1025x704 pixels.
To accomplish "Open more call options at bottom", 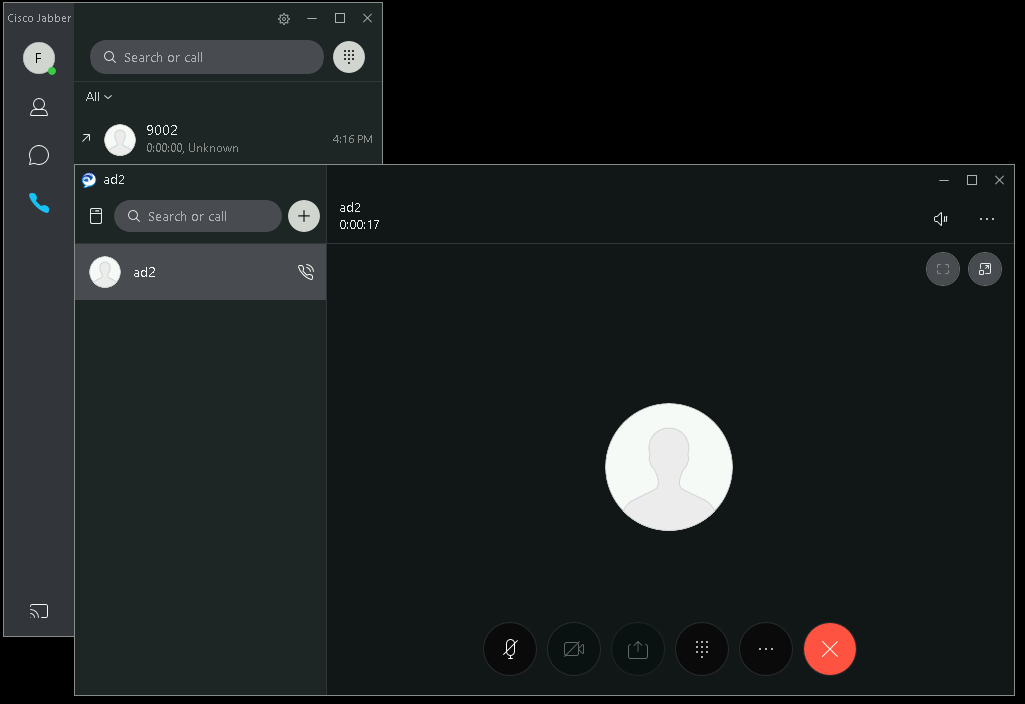I will pos(766,649).
